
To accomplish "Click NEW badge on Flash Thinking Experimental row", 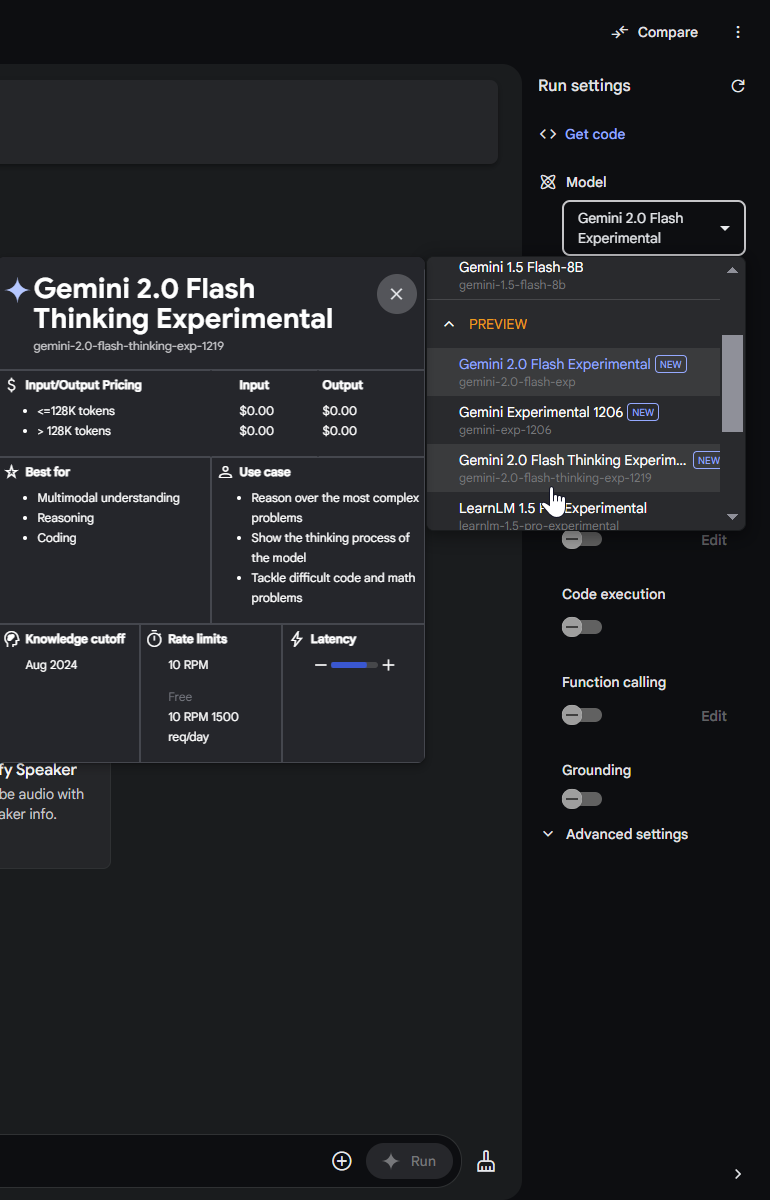I will pos(708,460).
